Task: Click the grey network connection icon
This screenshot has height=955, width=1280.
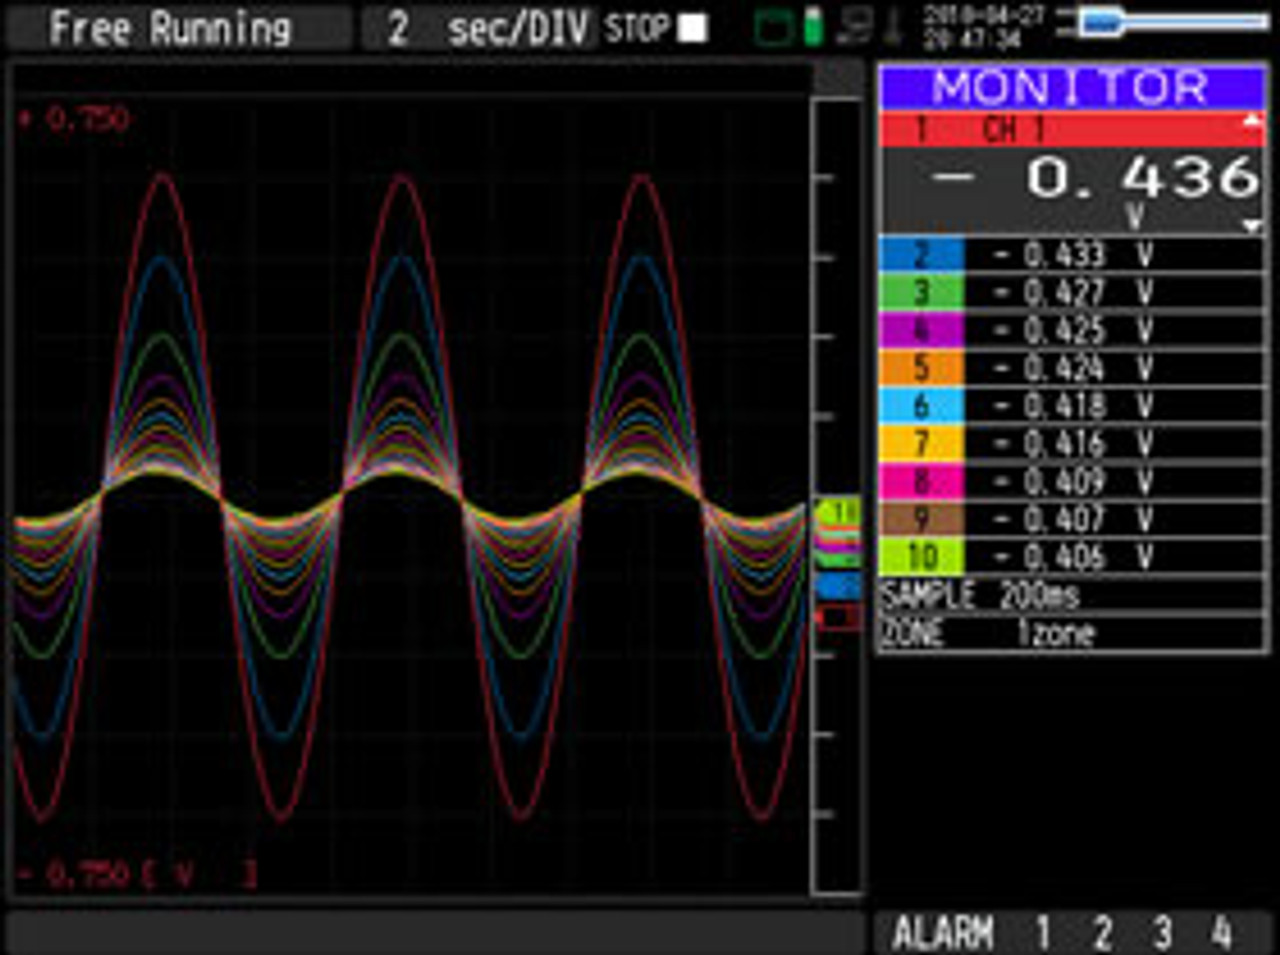Action: click(x=855, y=27)
